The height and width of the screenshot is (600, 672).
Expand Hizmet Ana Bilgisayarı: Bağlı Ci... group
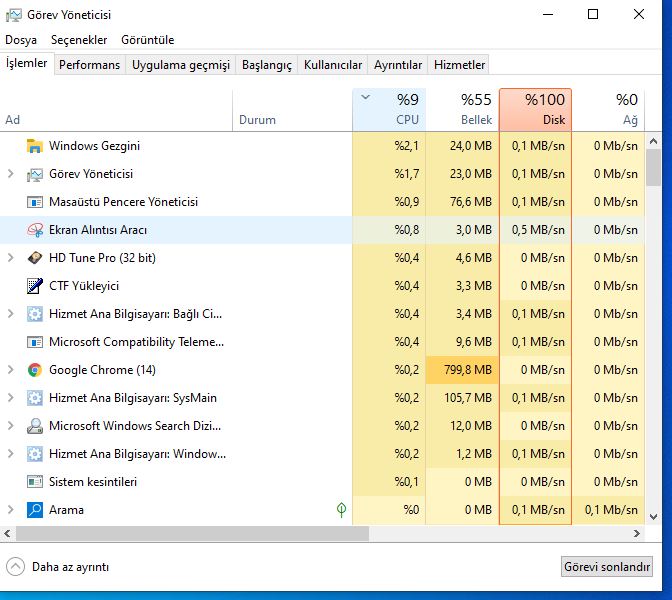(x=11, y=314)
